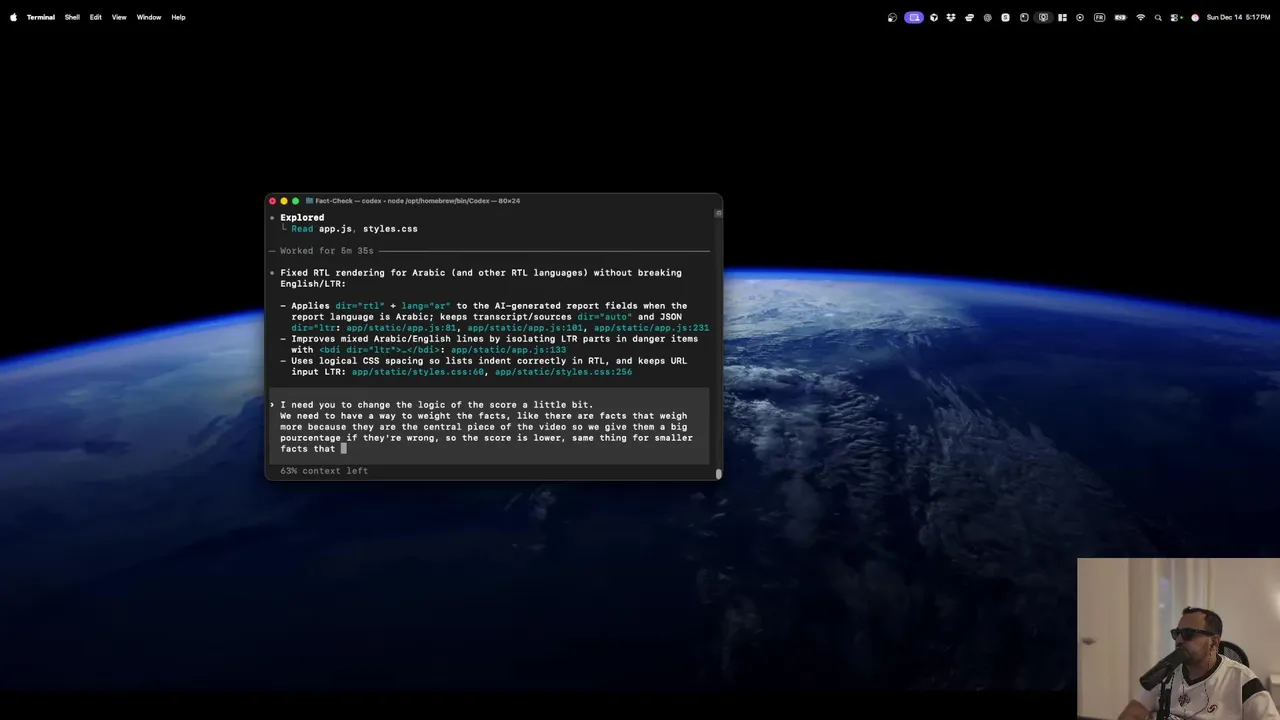Click the play-circle menu bar icon
This screenshot has width=1280, height=720.
click(x=1080, y=17)
